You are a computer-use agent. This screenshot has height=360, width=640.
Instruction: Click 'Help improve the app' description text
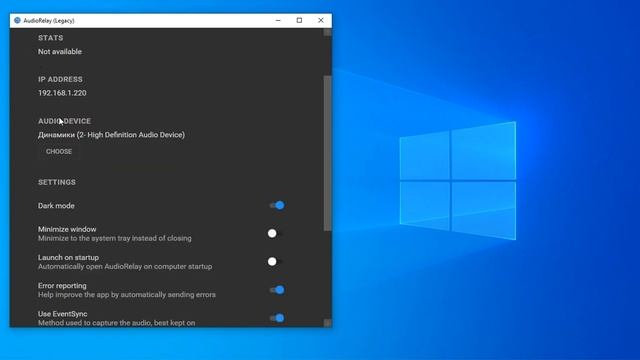(x=127, y=294)
